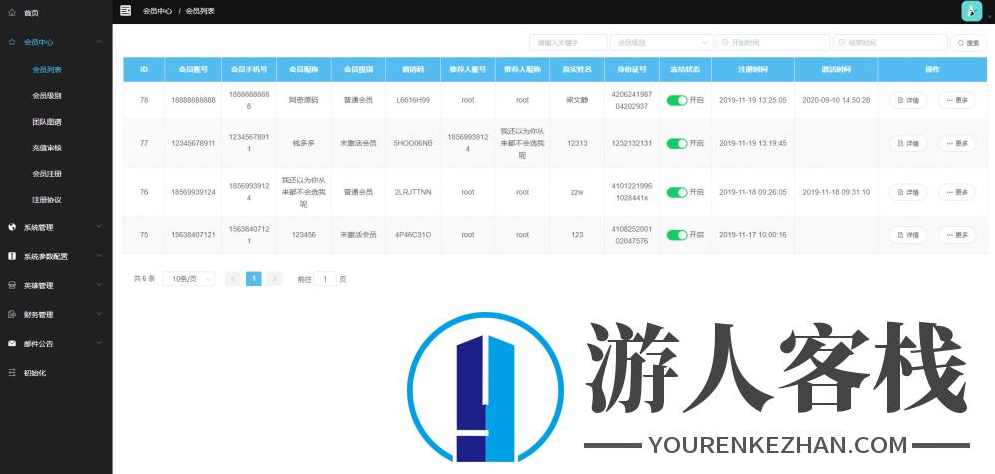Collapse the 会员中心 menu chevron
Screen dimensions: 995x474
coord(99,42)
